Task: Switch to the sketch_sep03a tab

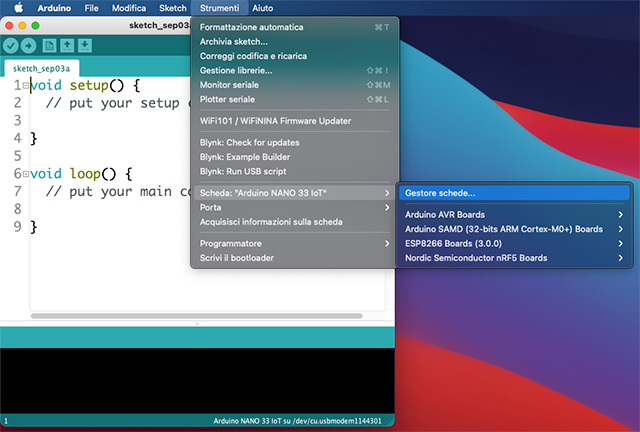Action: pos(39,68)
